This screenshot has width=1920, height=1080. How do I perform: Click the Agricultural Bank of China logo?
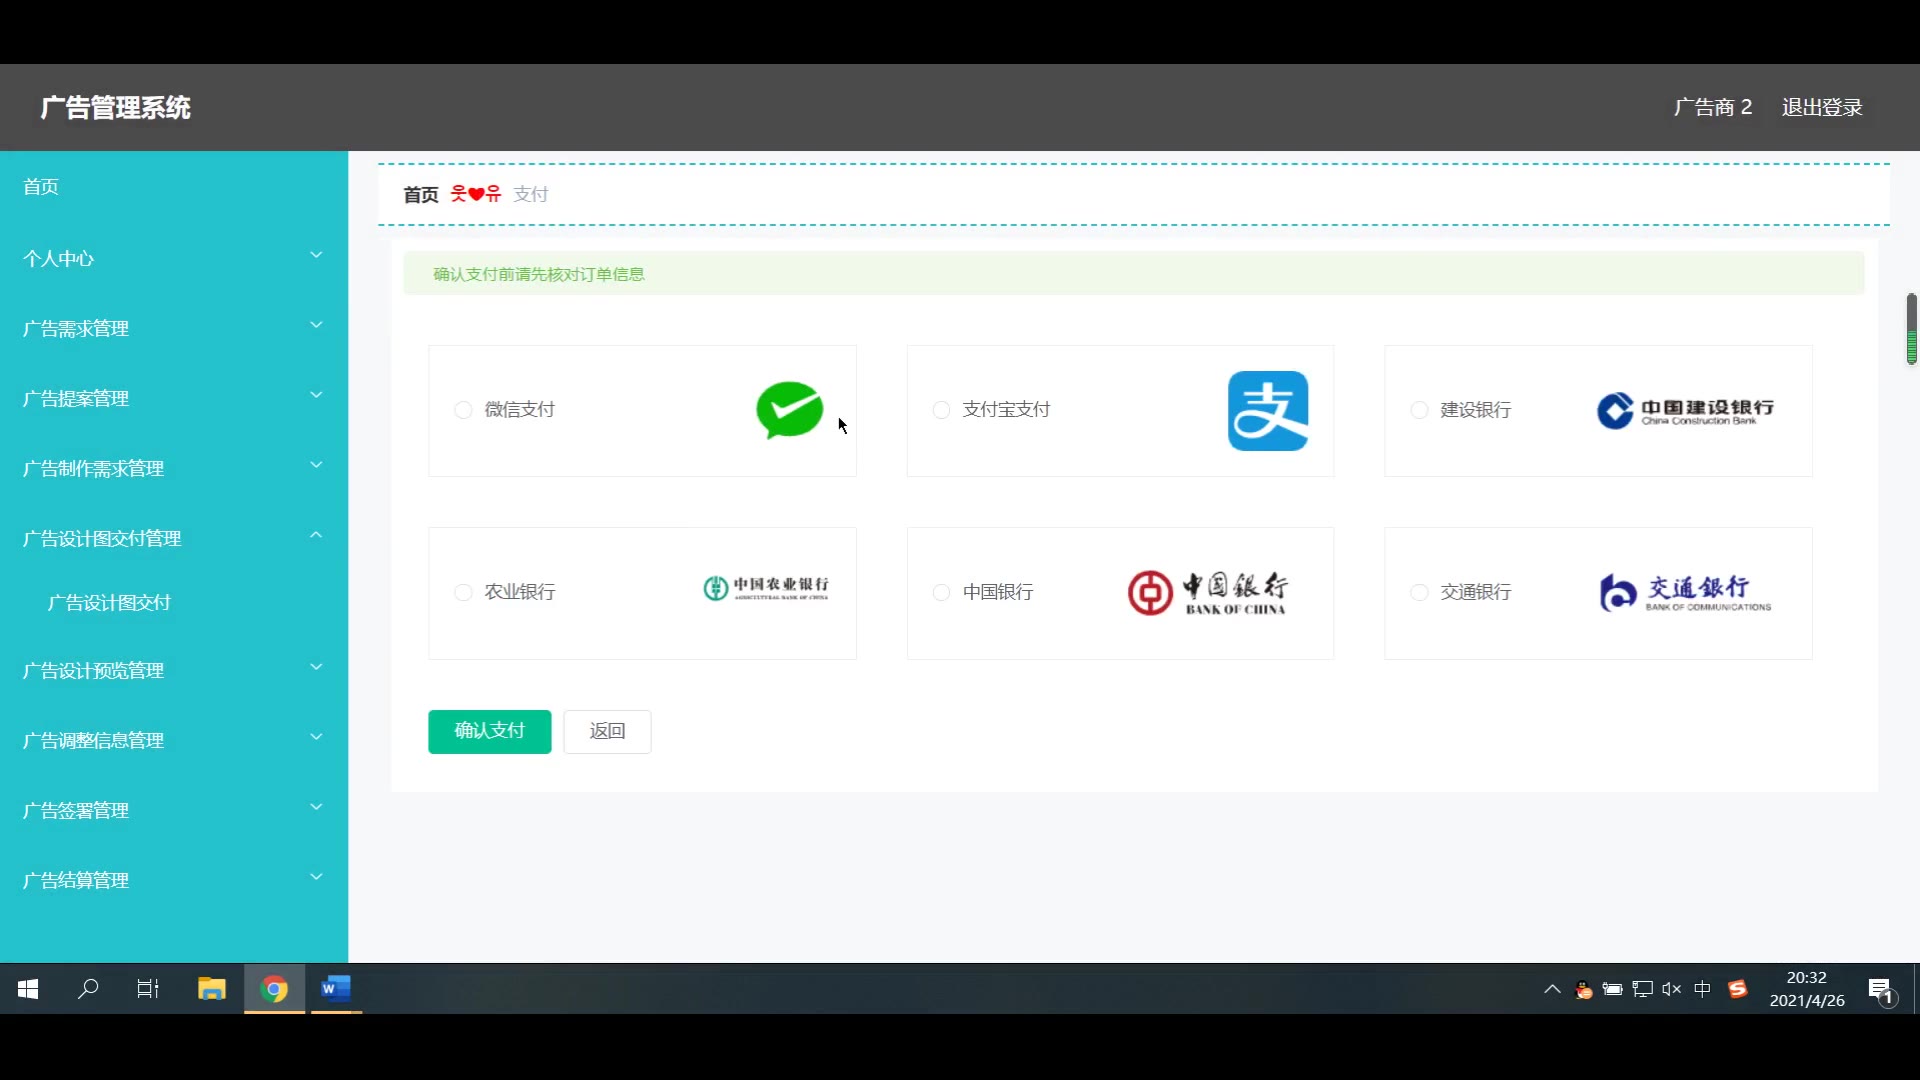click(766, 588)
